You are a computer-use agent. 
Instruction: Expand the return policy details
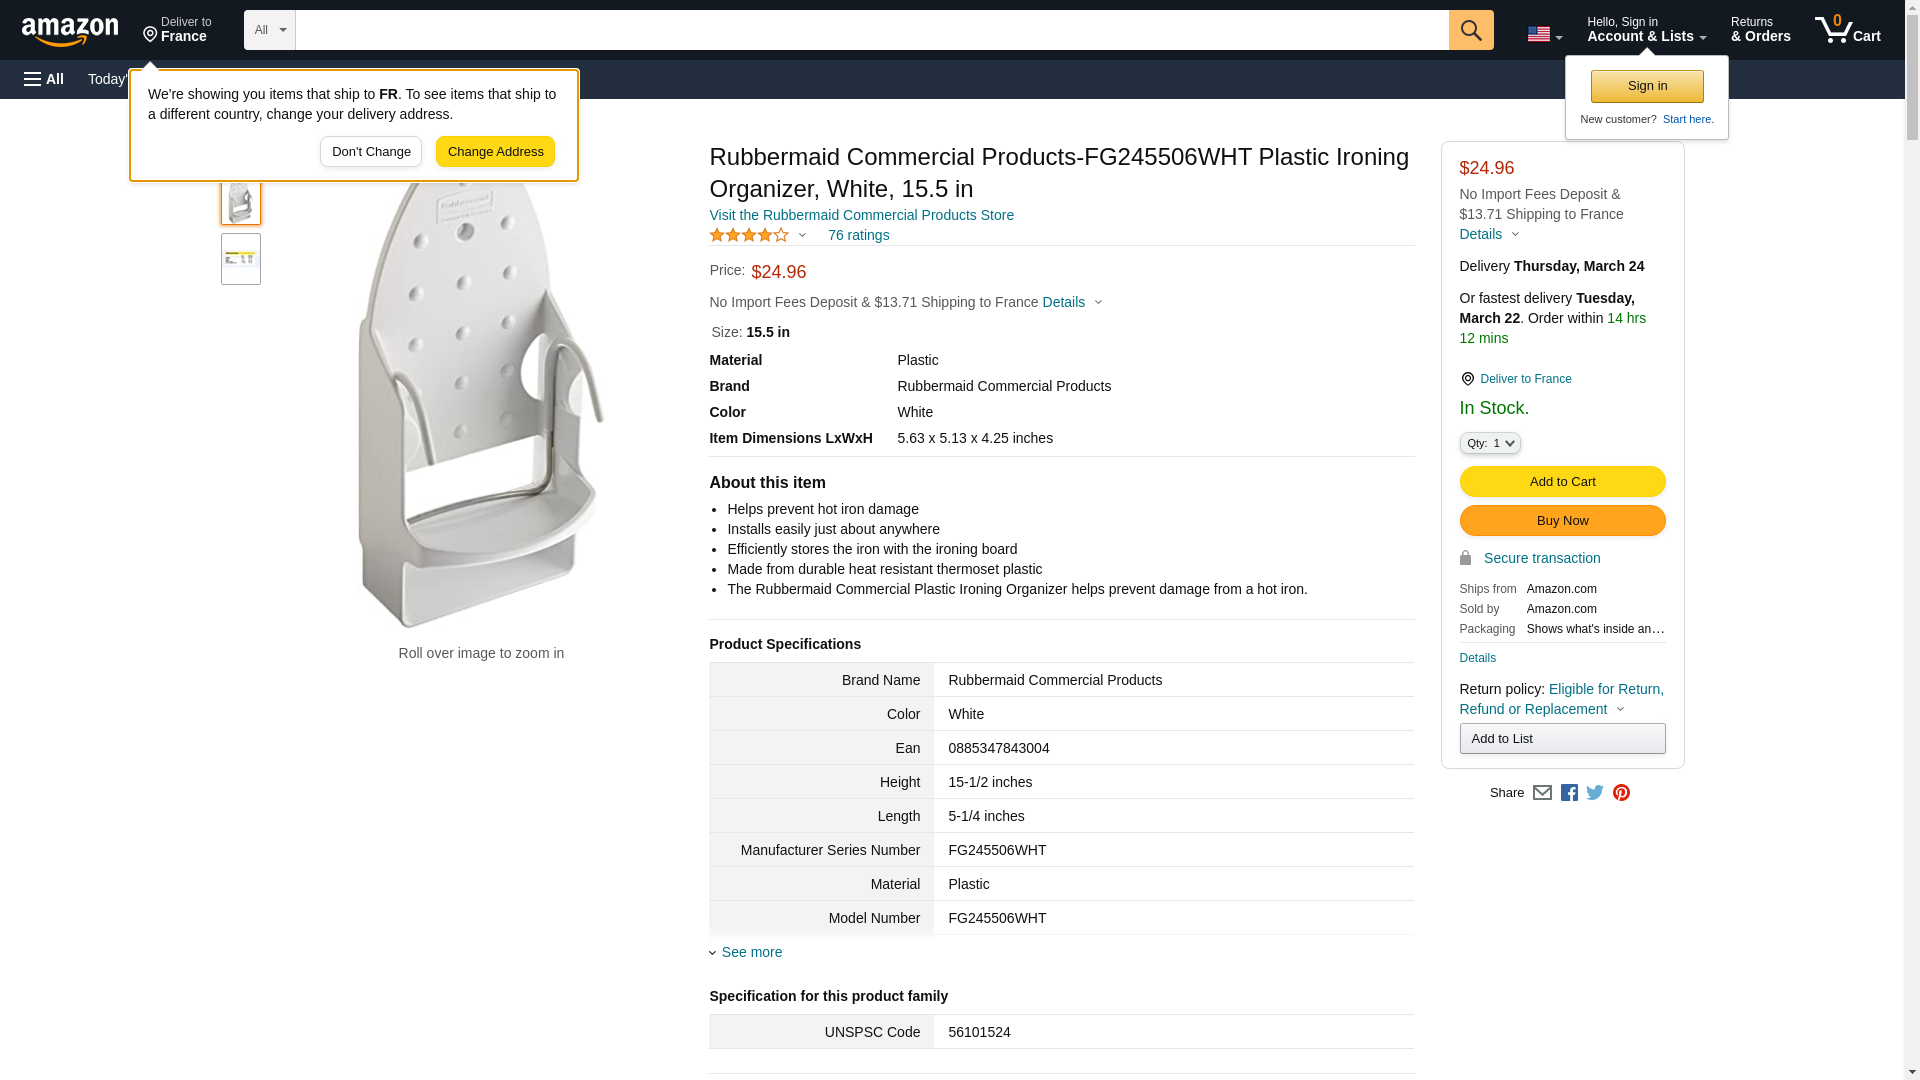[1619, 709]
